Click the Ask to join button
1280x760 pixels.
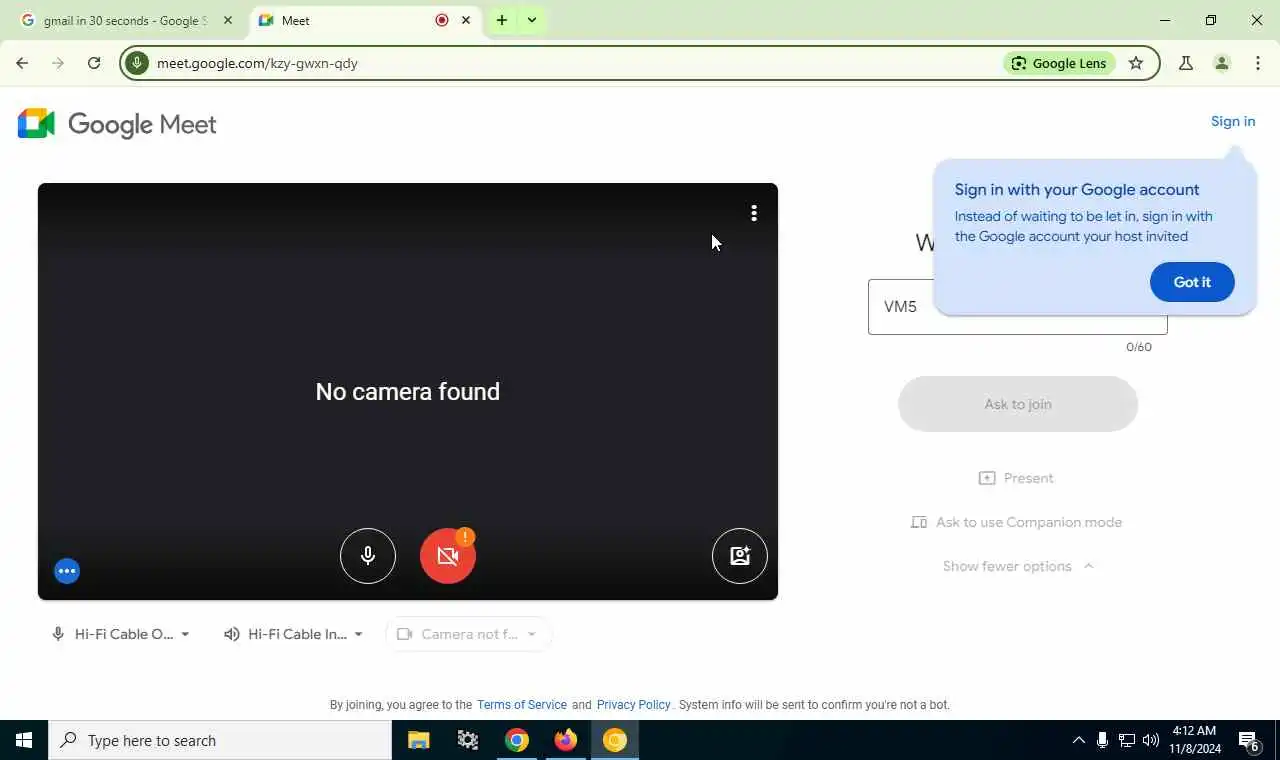coord(1018,404)
